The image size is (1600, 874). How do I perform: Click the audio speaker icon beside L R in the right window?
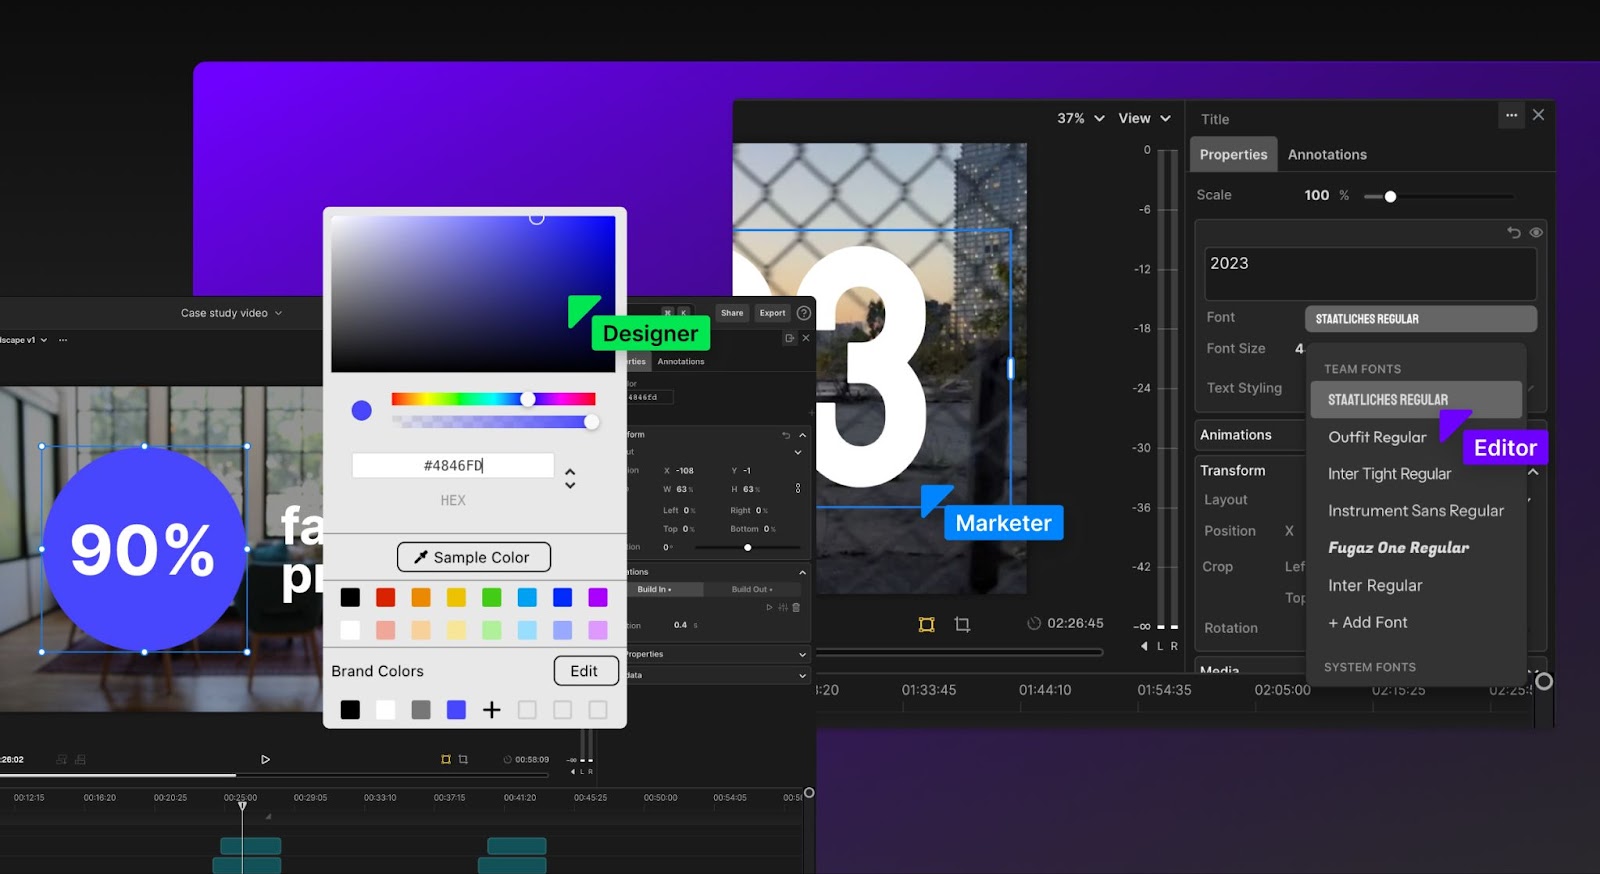[1144, 646]
